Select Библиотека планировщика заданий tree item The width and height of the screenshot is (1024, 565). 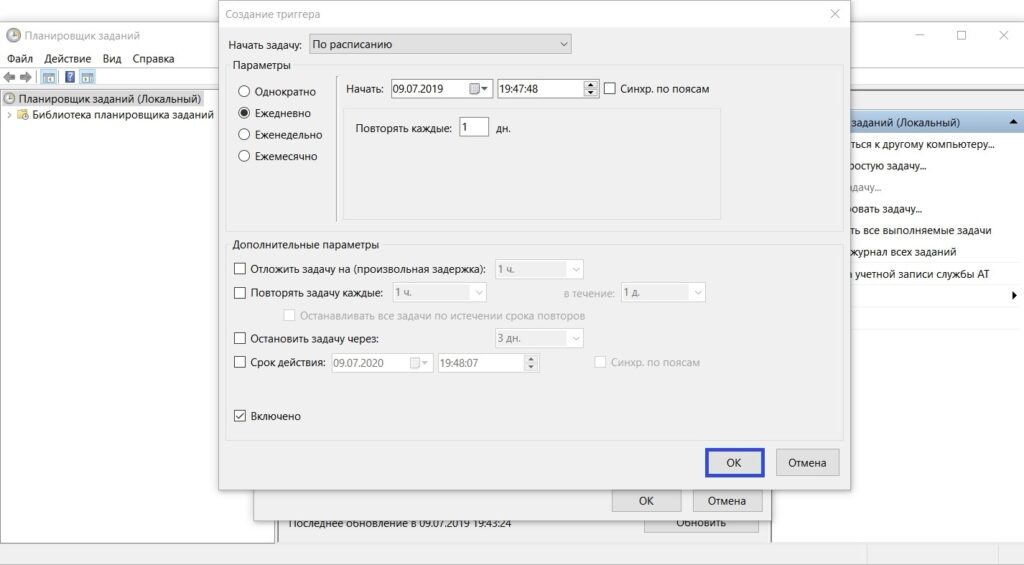click(x=123, y=115)
